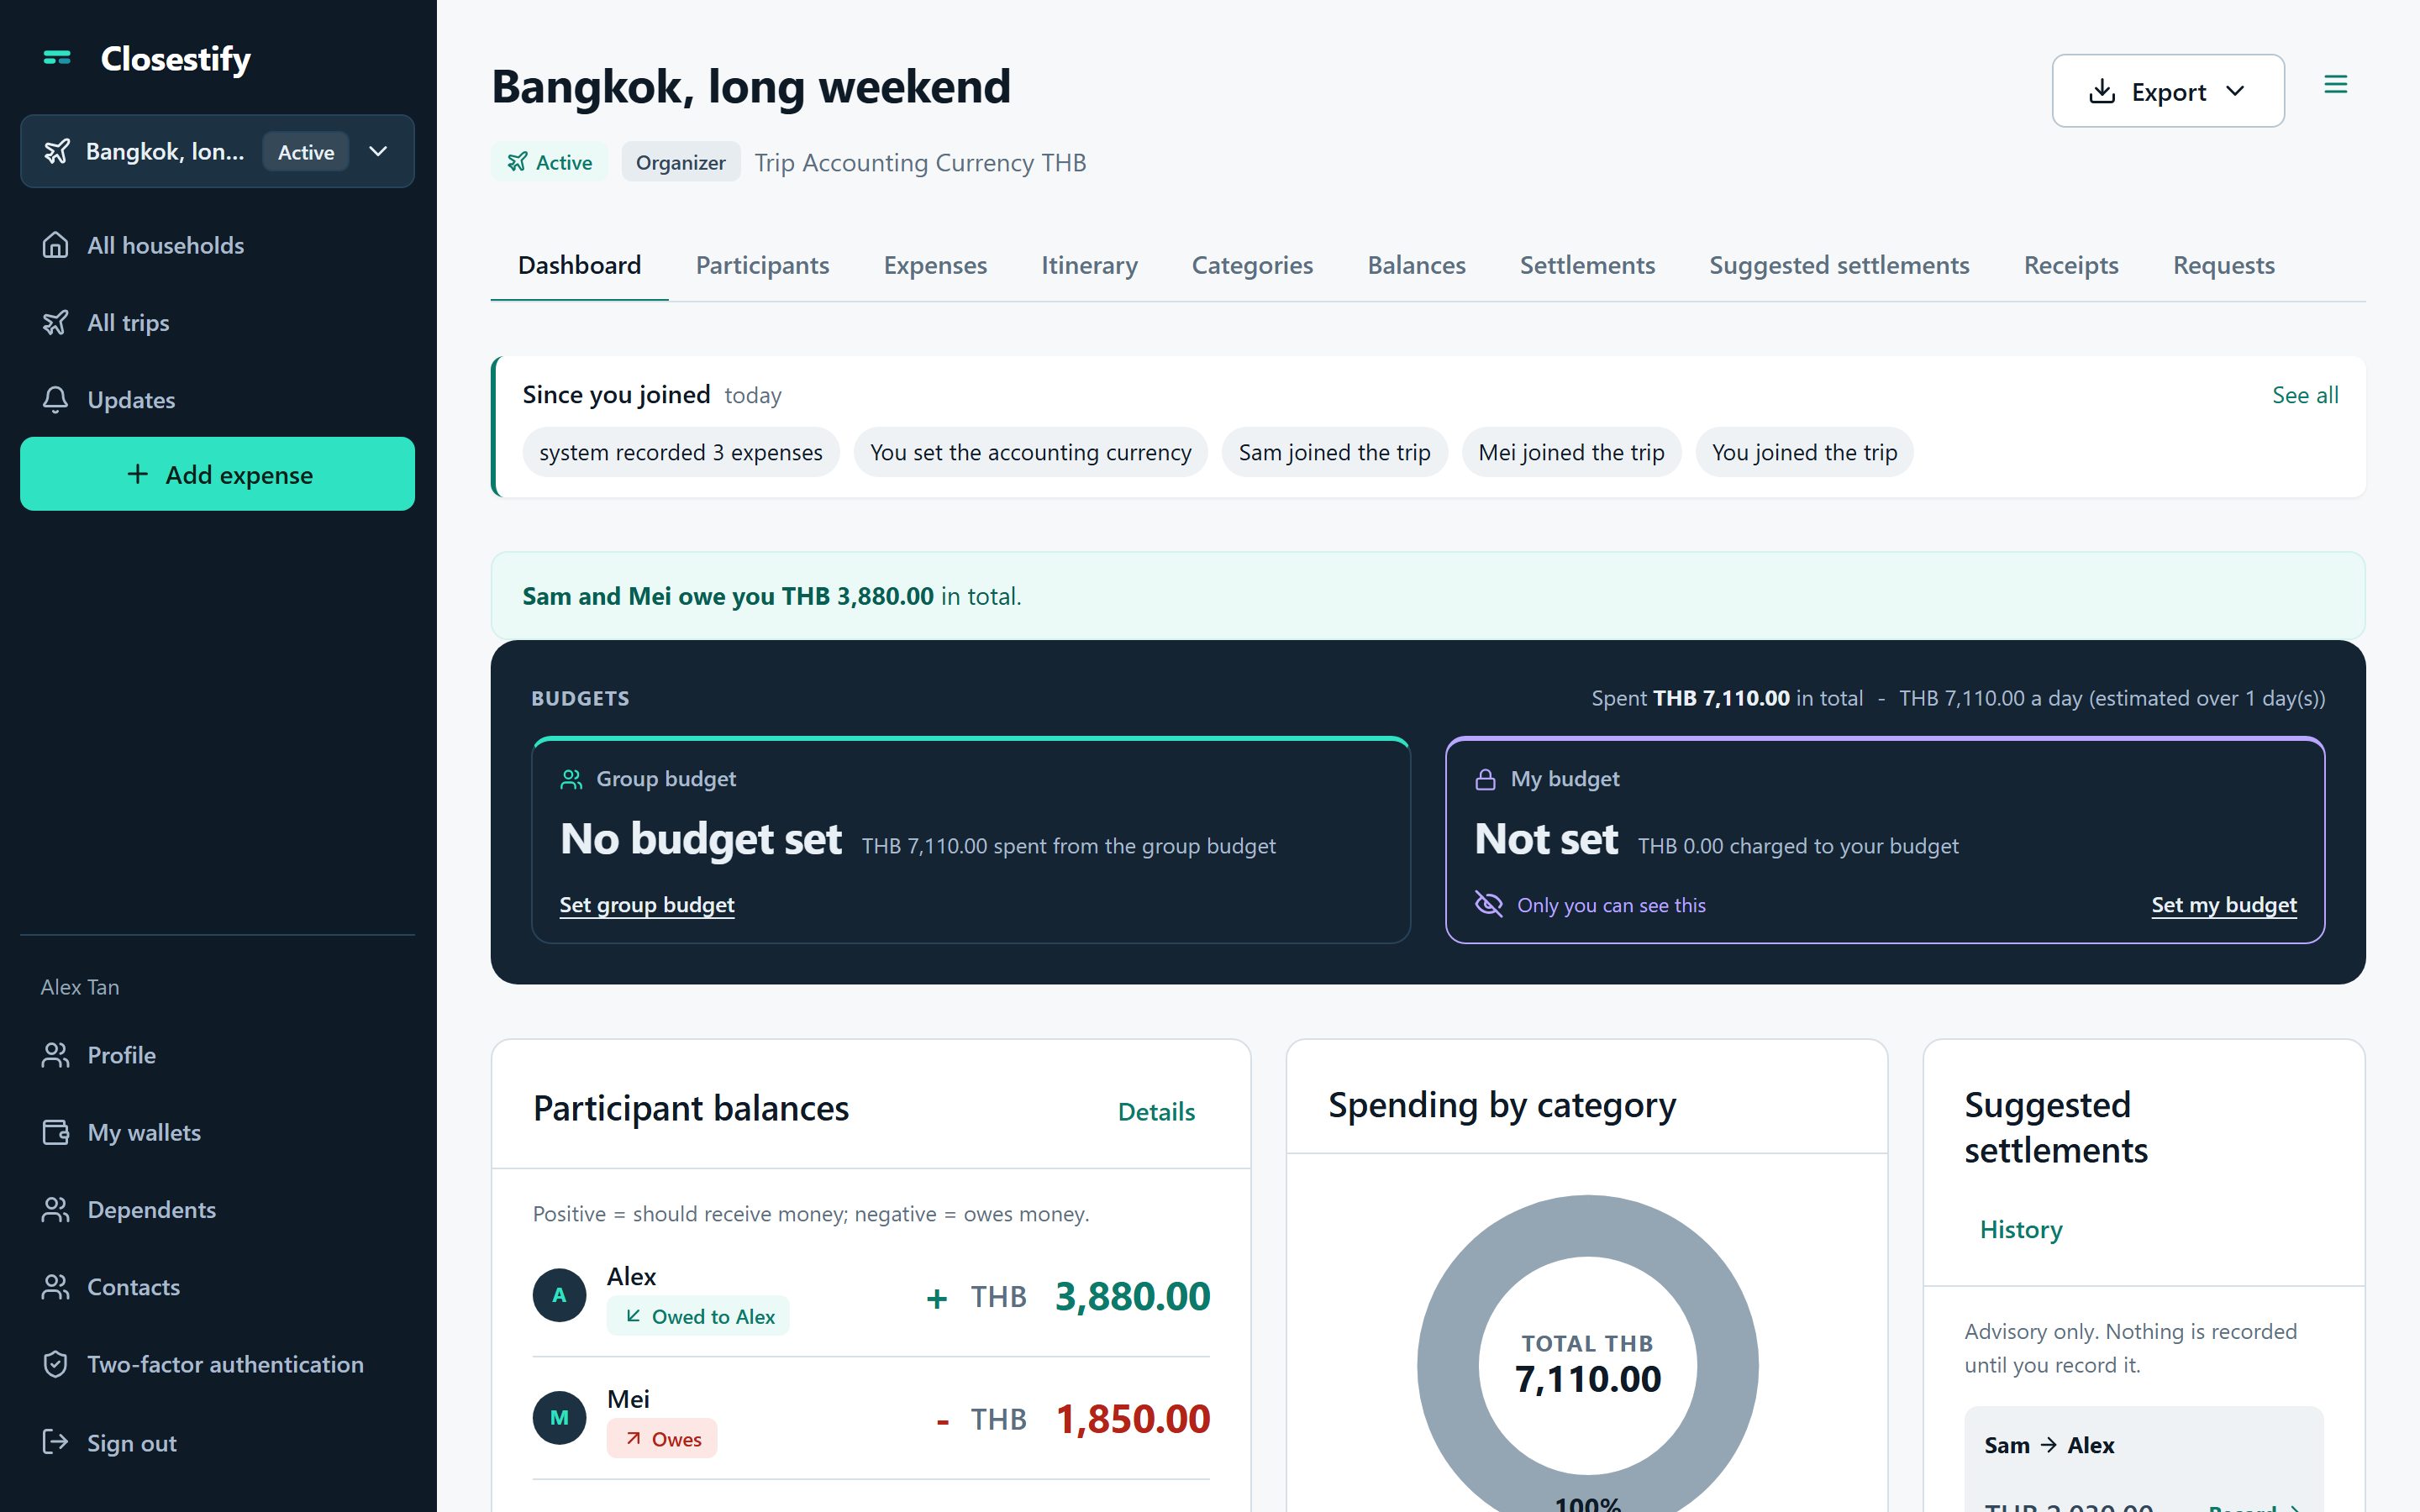Click the spending category donut chart ring
2420x1512 pixels.
1447,1366
